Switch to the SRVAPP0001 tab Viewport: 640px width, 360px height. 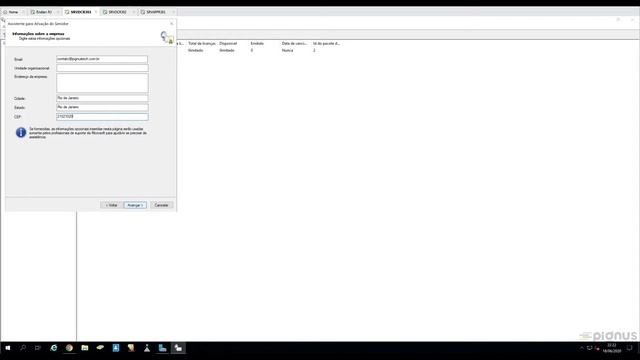tap(156, 12)
